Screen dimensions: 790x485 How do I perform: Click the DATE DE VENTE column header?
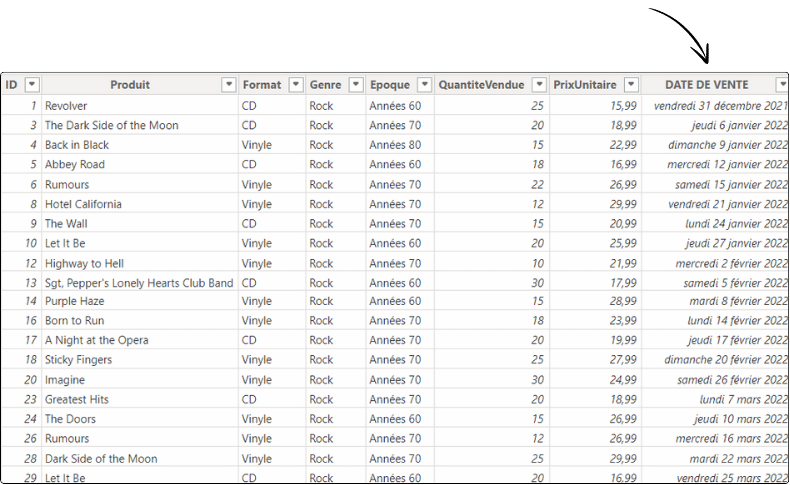(x=706, y=85)
